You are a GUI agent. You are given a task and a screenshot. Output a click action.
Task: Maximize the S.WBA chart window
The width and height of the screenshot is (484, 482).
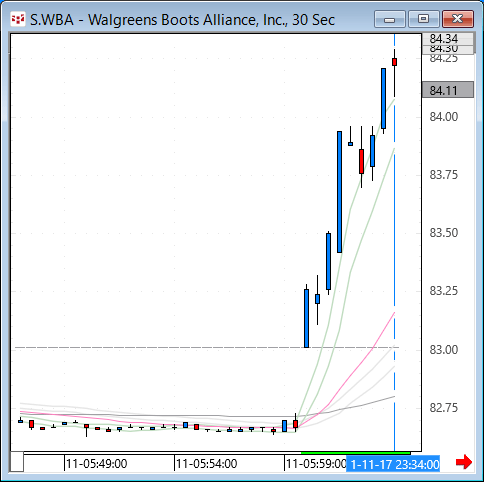tap(424, 19)
